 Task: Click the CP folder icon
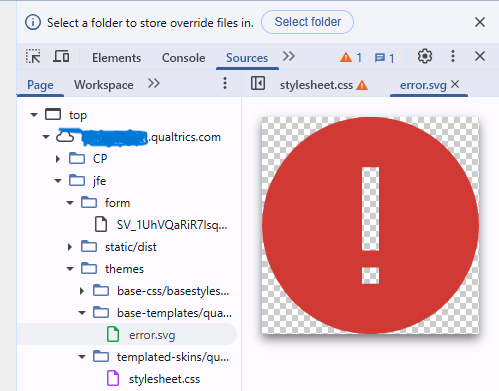pyautogui.click(x=77, y=158)
